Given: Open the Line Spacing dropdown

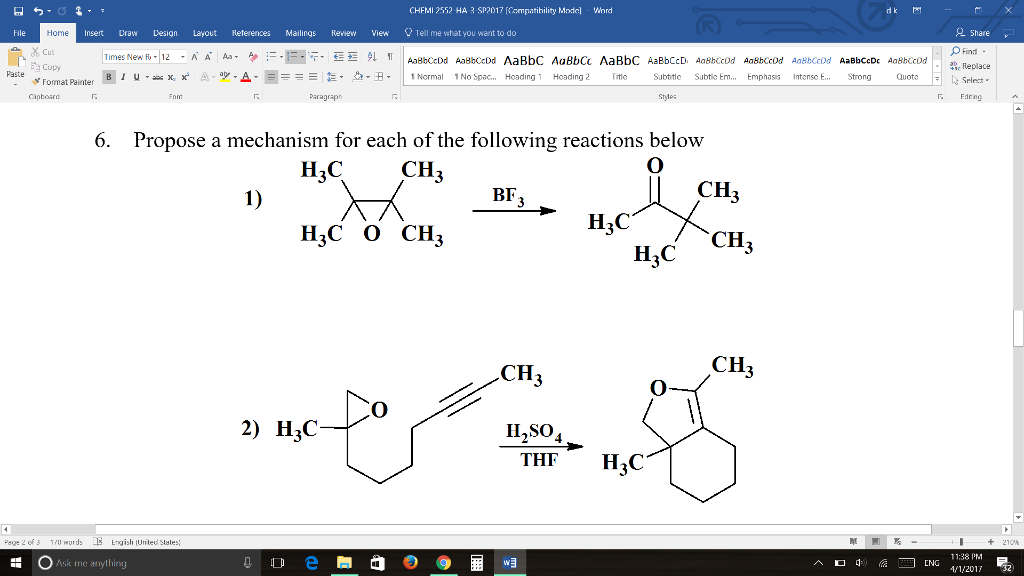Looking at the screenshot, I should [x=334, y=77].
